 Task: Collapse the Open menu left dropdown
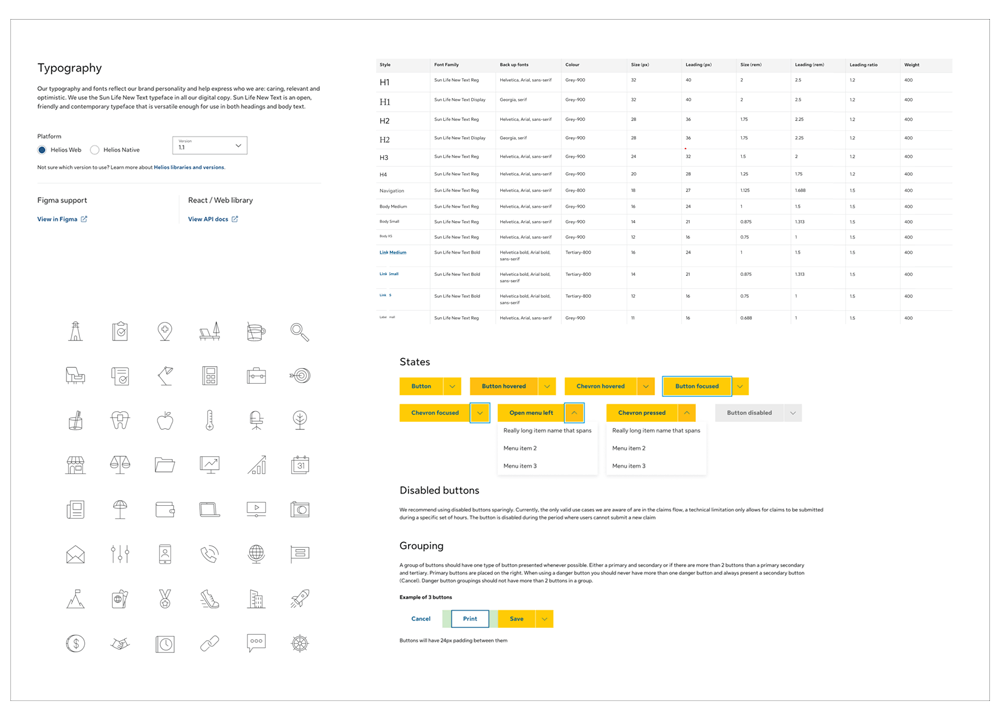pos(573,412)
